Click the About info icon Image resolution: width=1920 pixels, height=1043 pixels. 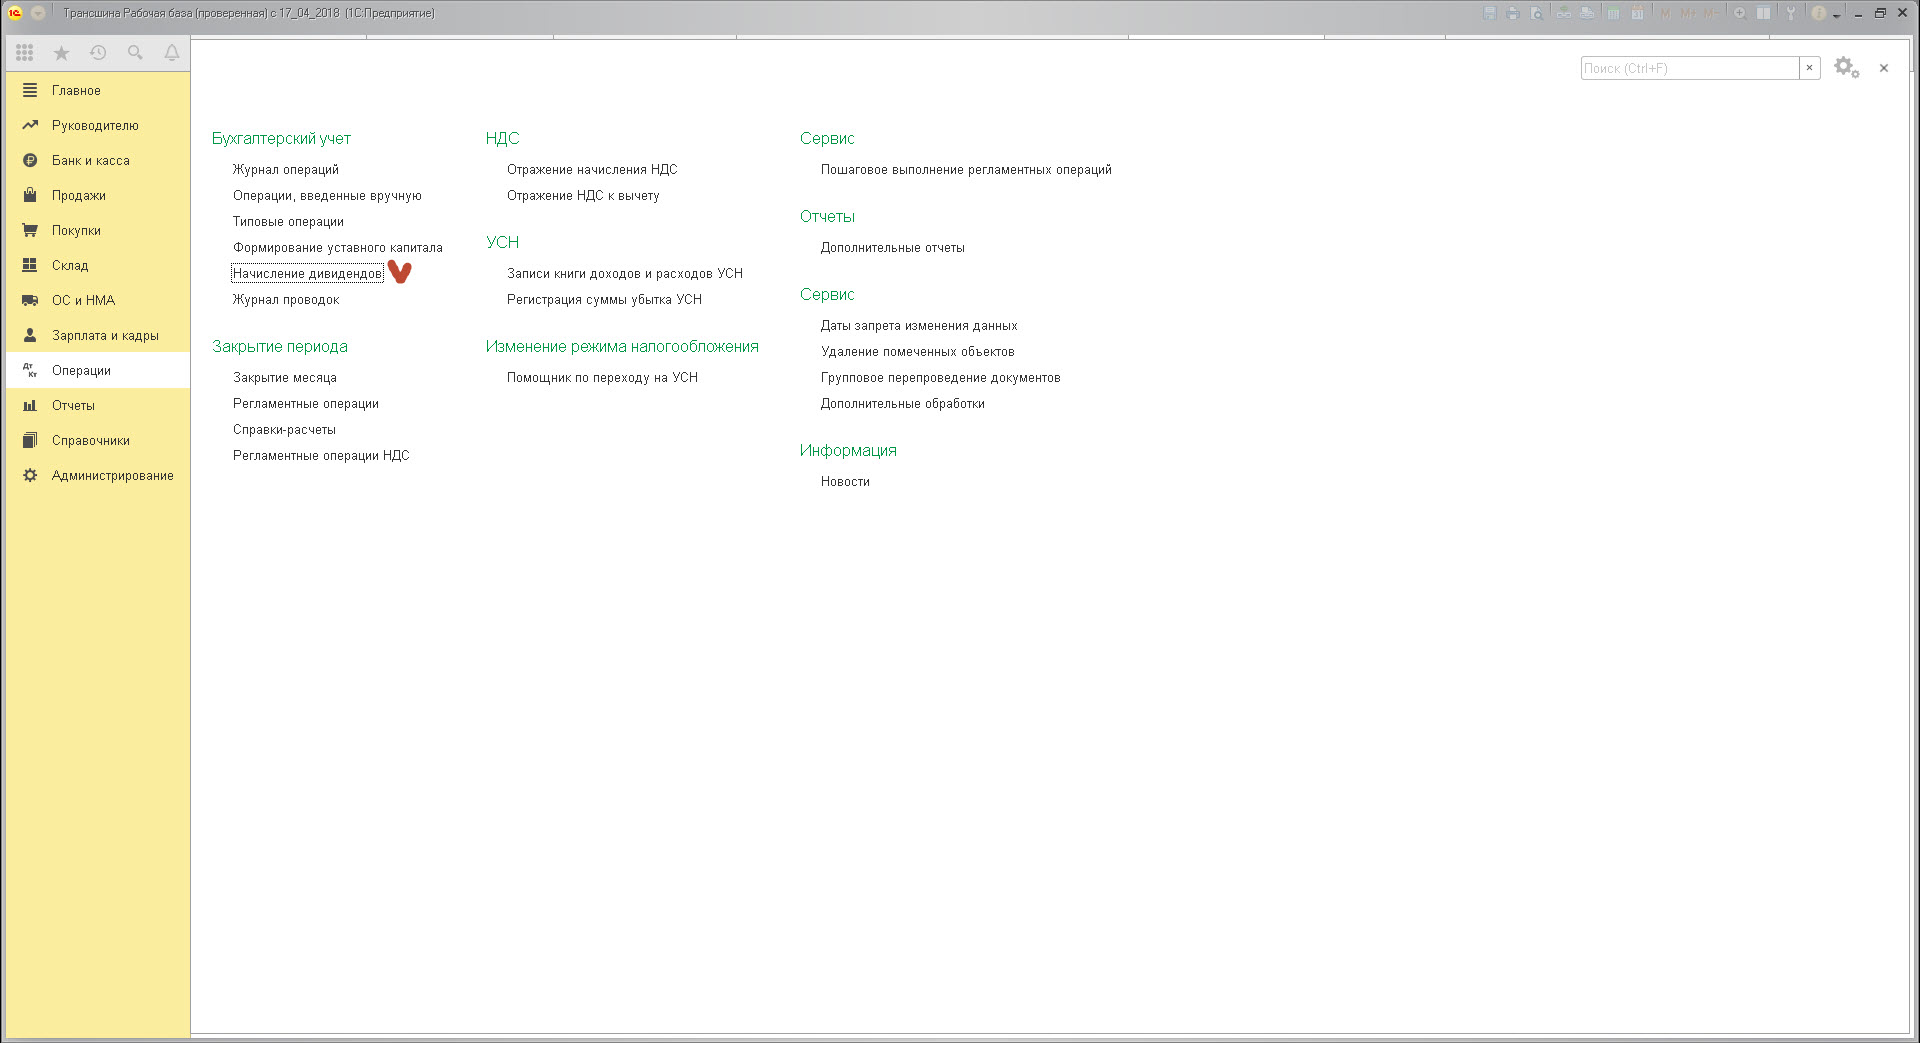pyautogui.click(x=1818, y=13)
